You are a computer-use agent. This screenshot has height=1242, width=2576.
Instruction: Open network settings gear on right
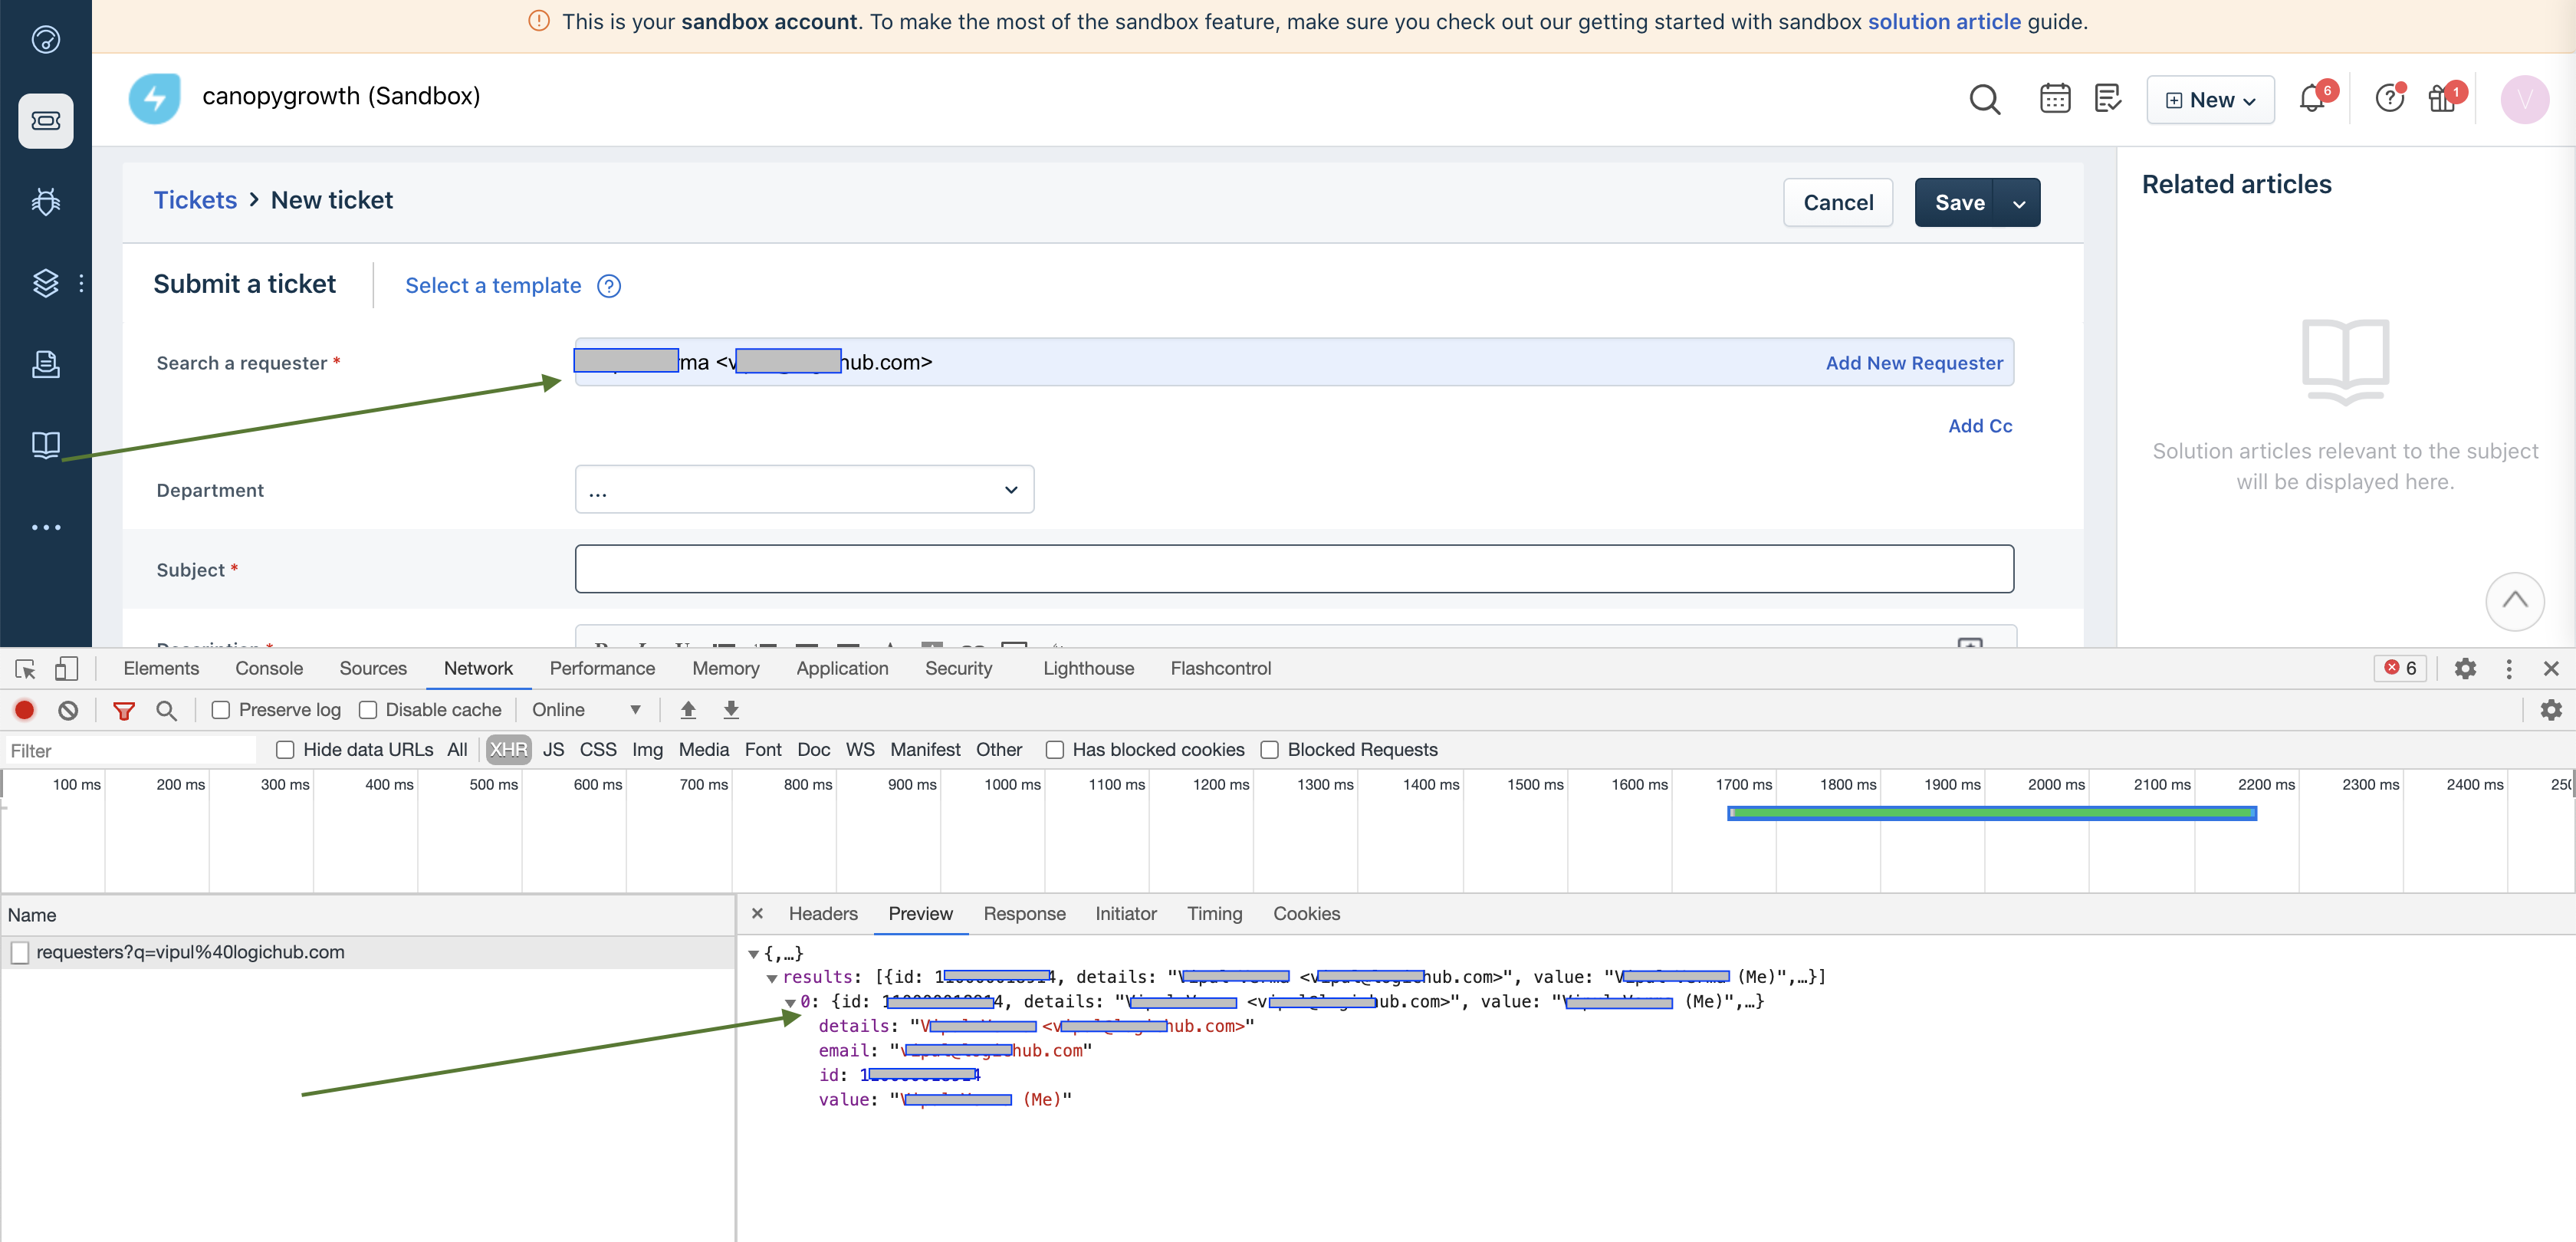click(x=2551, y=710)
